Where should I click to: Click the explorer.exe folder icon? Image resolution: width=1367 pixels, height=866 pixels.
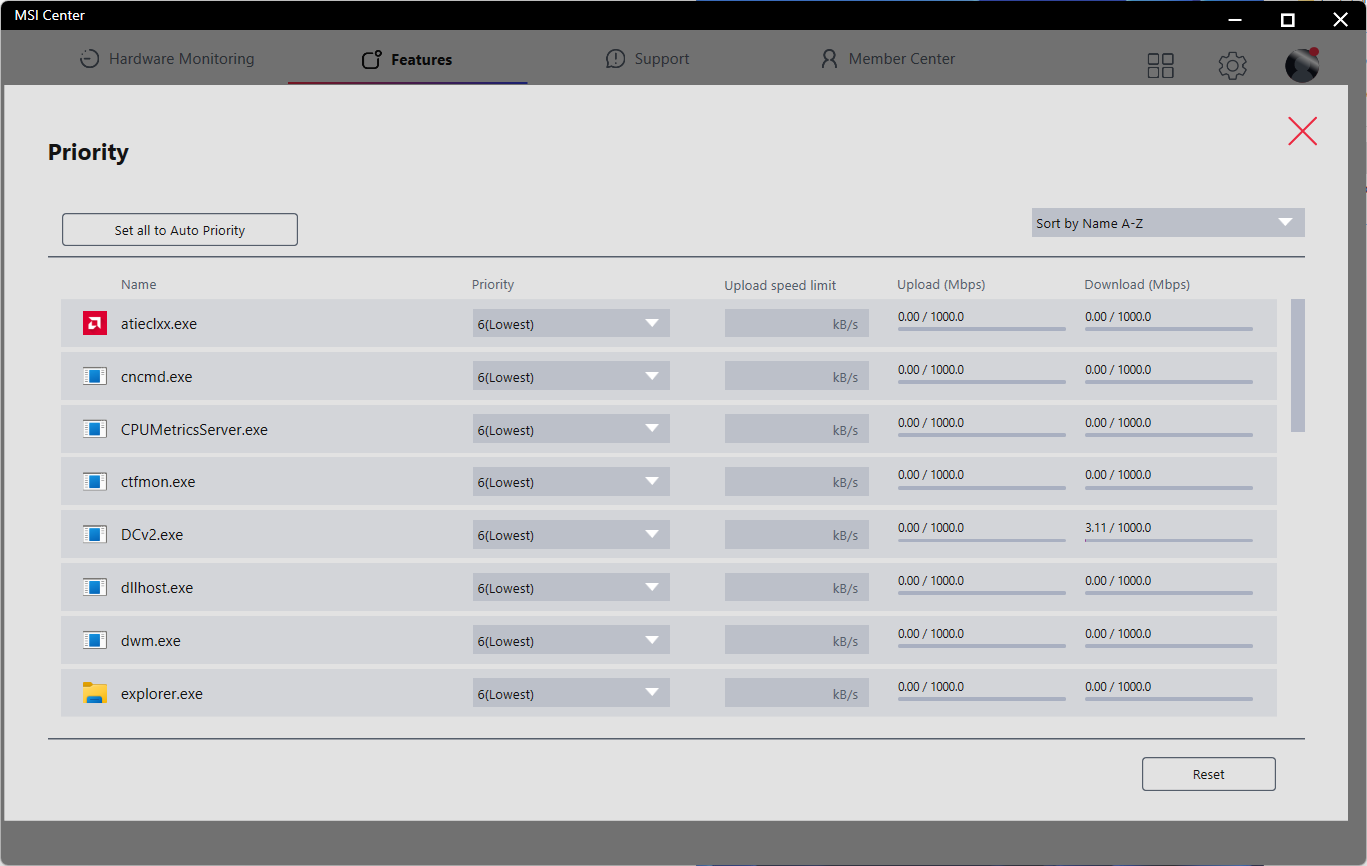(x=95, y=693)
